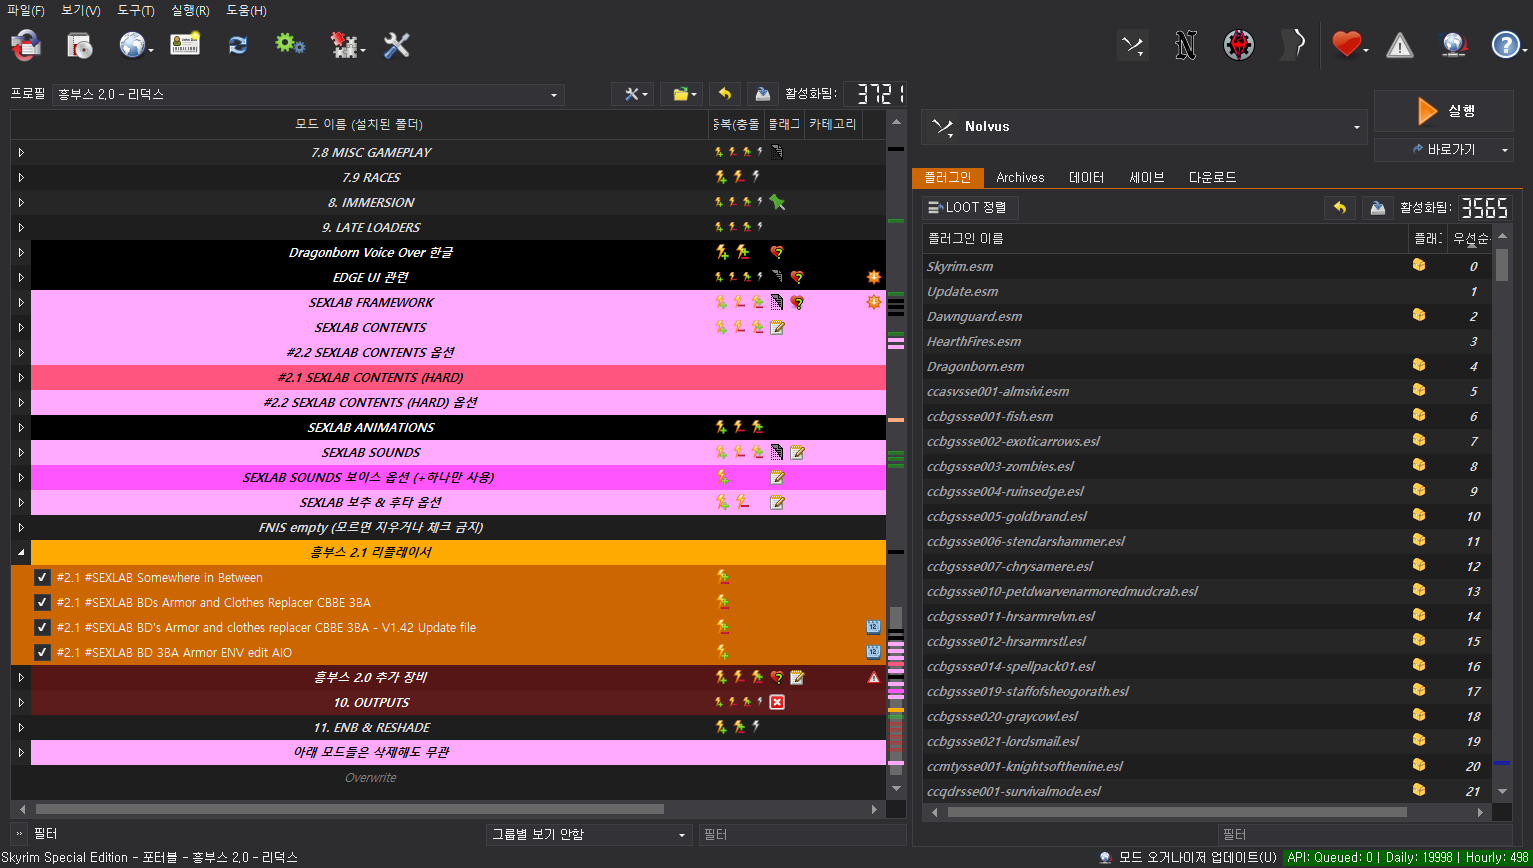Open settings with the wrench and screwdriver icon

(397, 45)
